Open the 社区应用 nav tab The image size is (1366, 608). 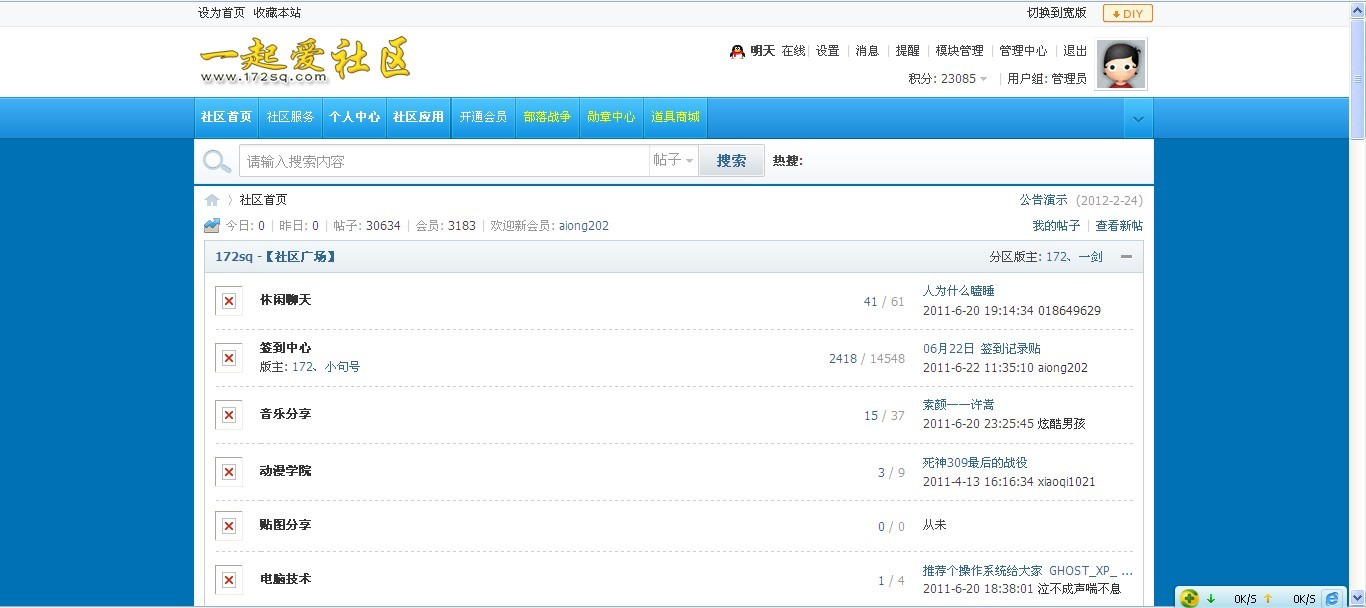[x=418, y=118]
